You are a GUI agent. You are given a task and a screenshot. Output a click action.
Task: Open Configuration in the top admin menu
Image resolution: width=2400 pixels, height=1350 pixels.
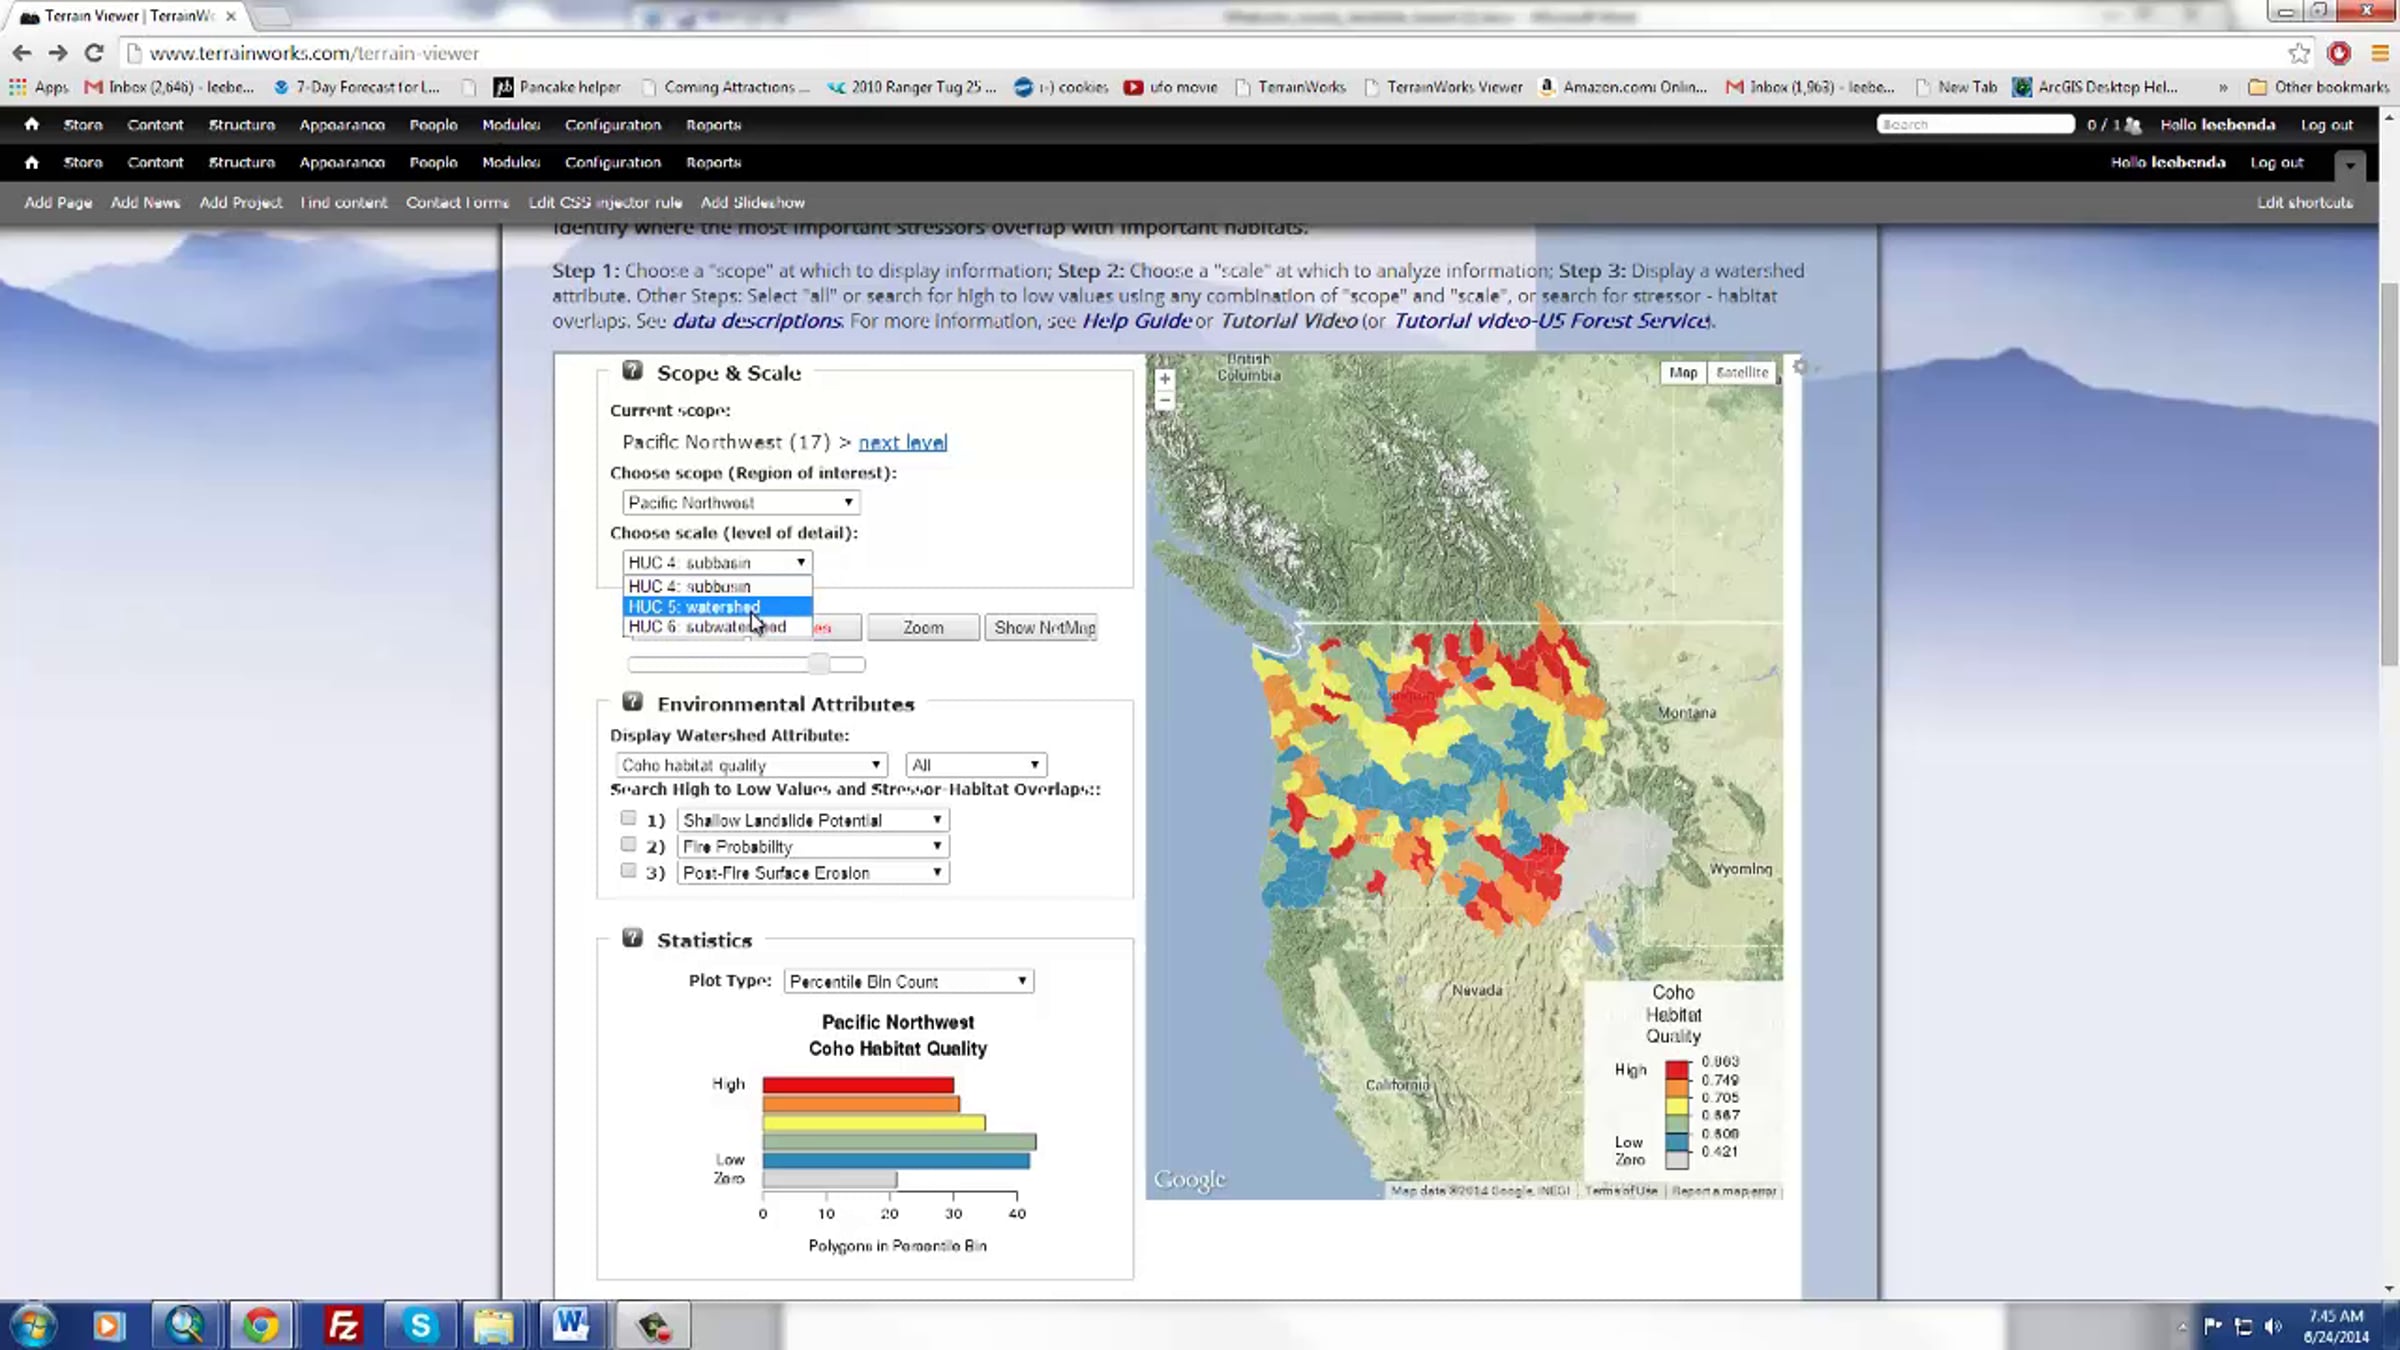click(x=613, y=125)
